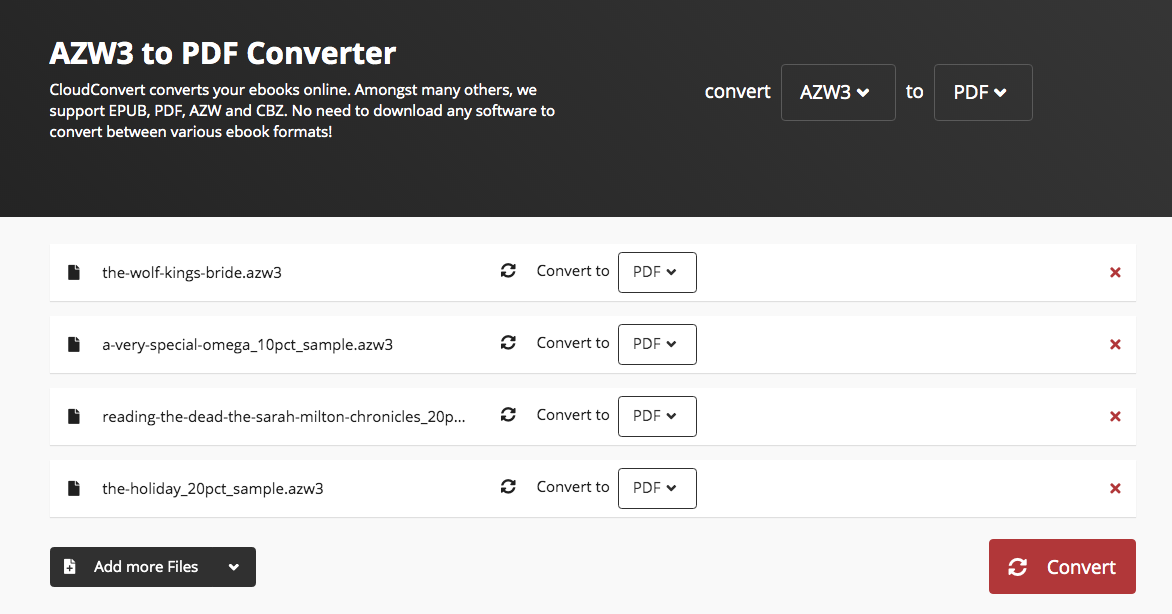Viewport: 1172px width, 614px height.
Task: Click the conversion refresh icon on a-very-special-omega row
Action: pyautogui.click(x=508, y=342)
